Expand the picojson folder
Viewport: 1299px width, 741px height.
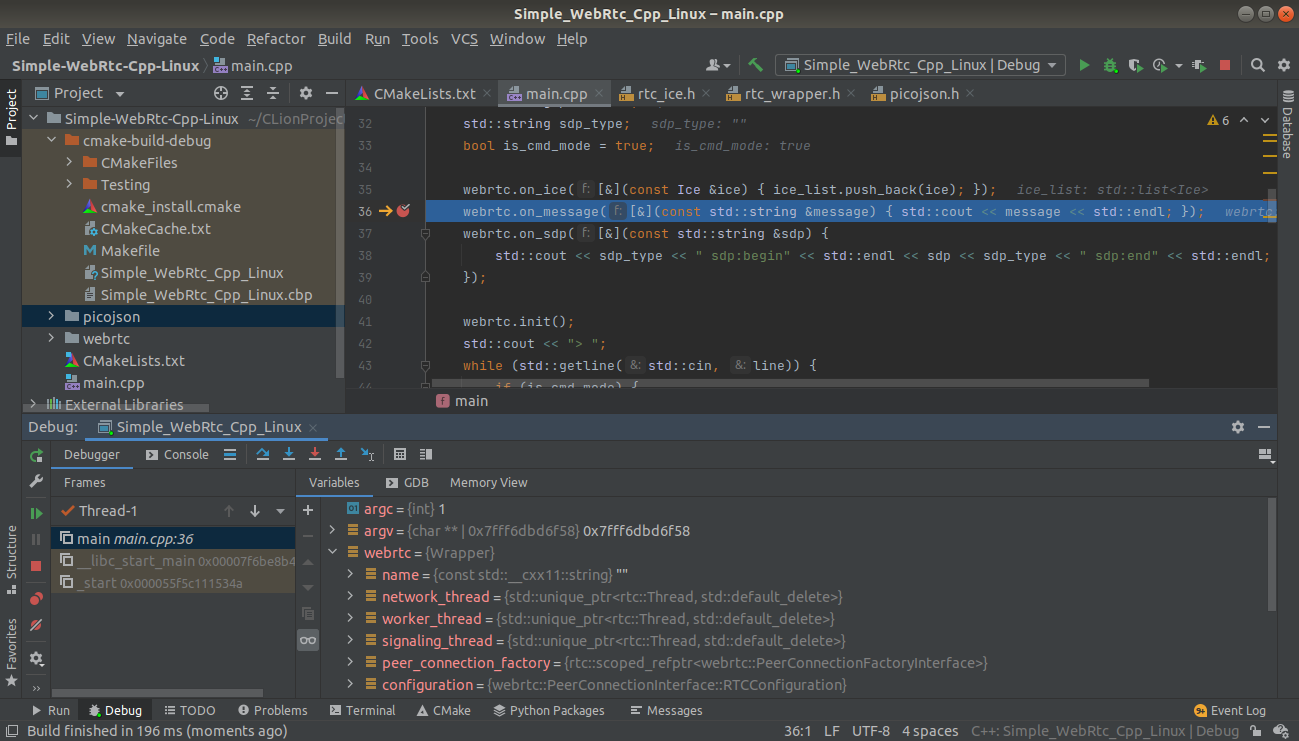(51, 317)
